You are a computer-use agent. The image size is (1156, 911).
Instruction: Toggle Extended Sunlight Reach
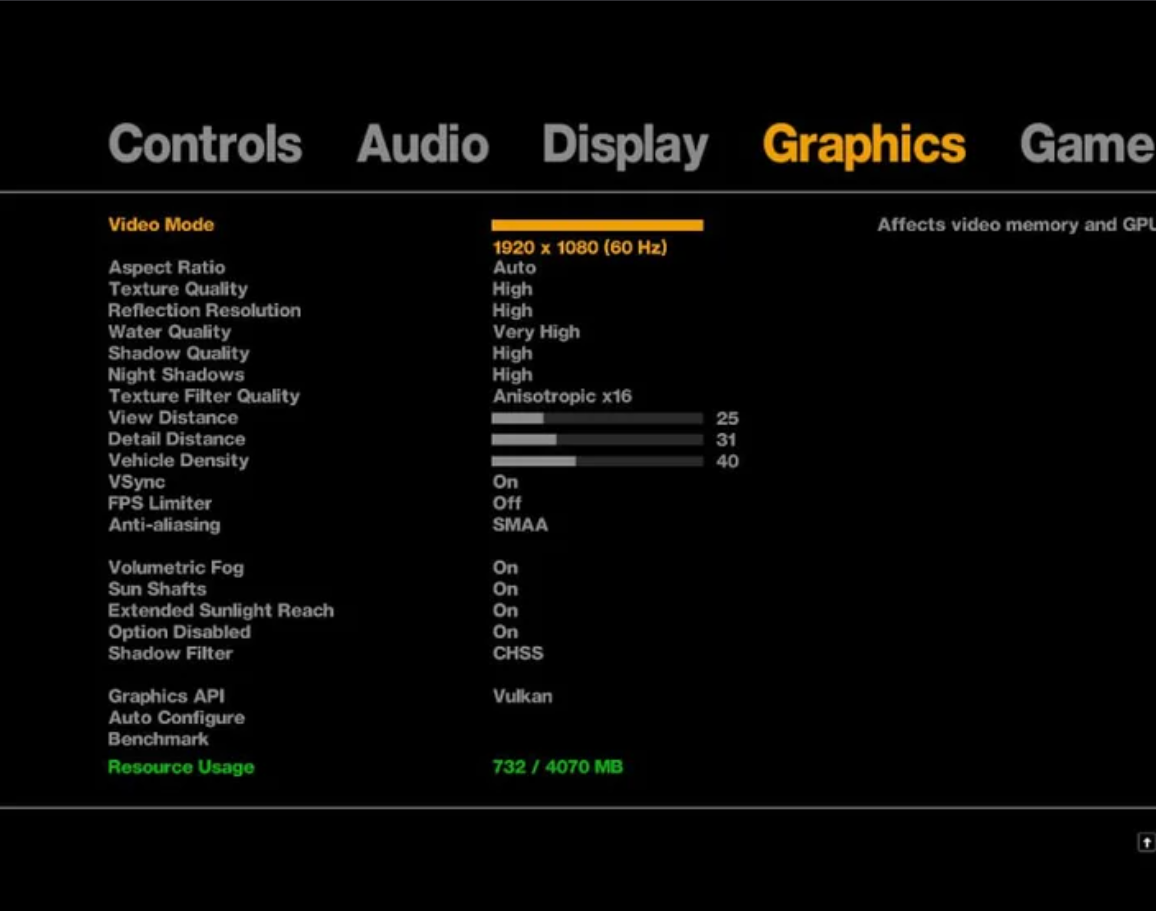(x=505, y=610)
